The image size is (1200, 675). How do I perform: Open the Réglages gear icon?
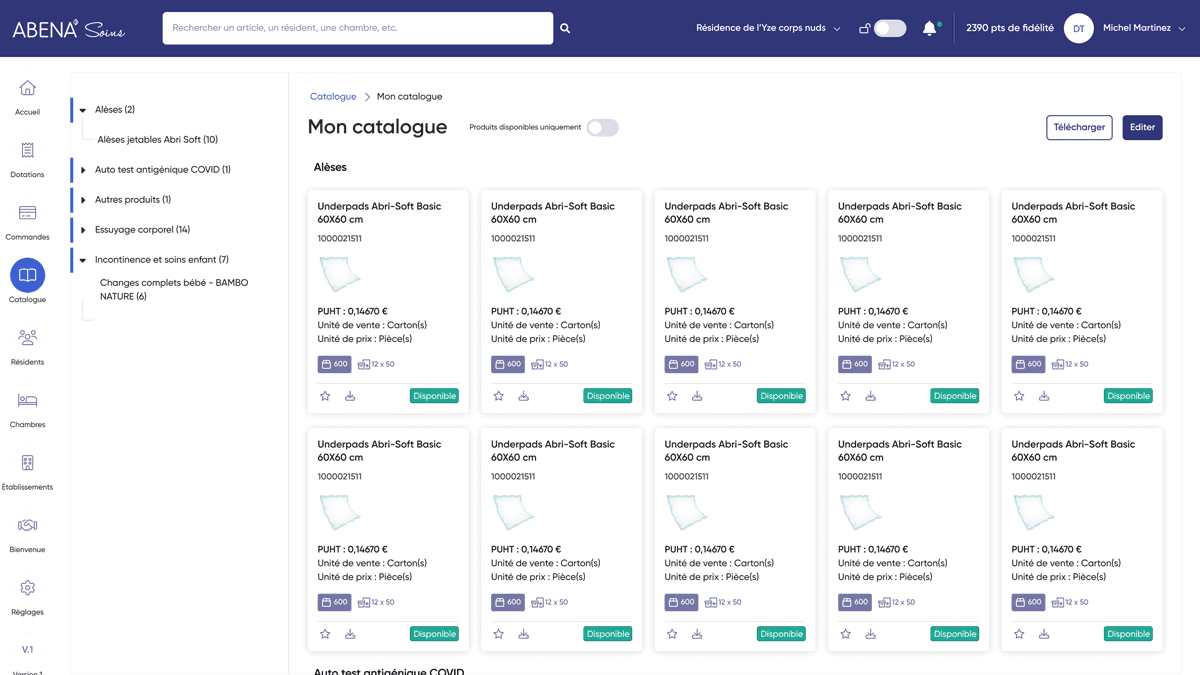pos(27,588)
